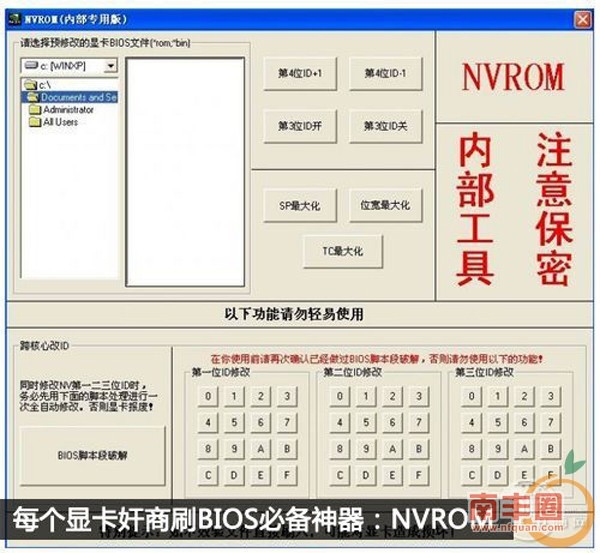Image resolution: width=600 pixels, height=553 pixels.
Task: Click the c:\ root folder icon
Action: tap(32, 85)
